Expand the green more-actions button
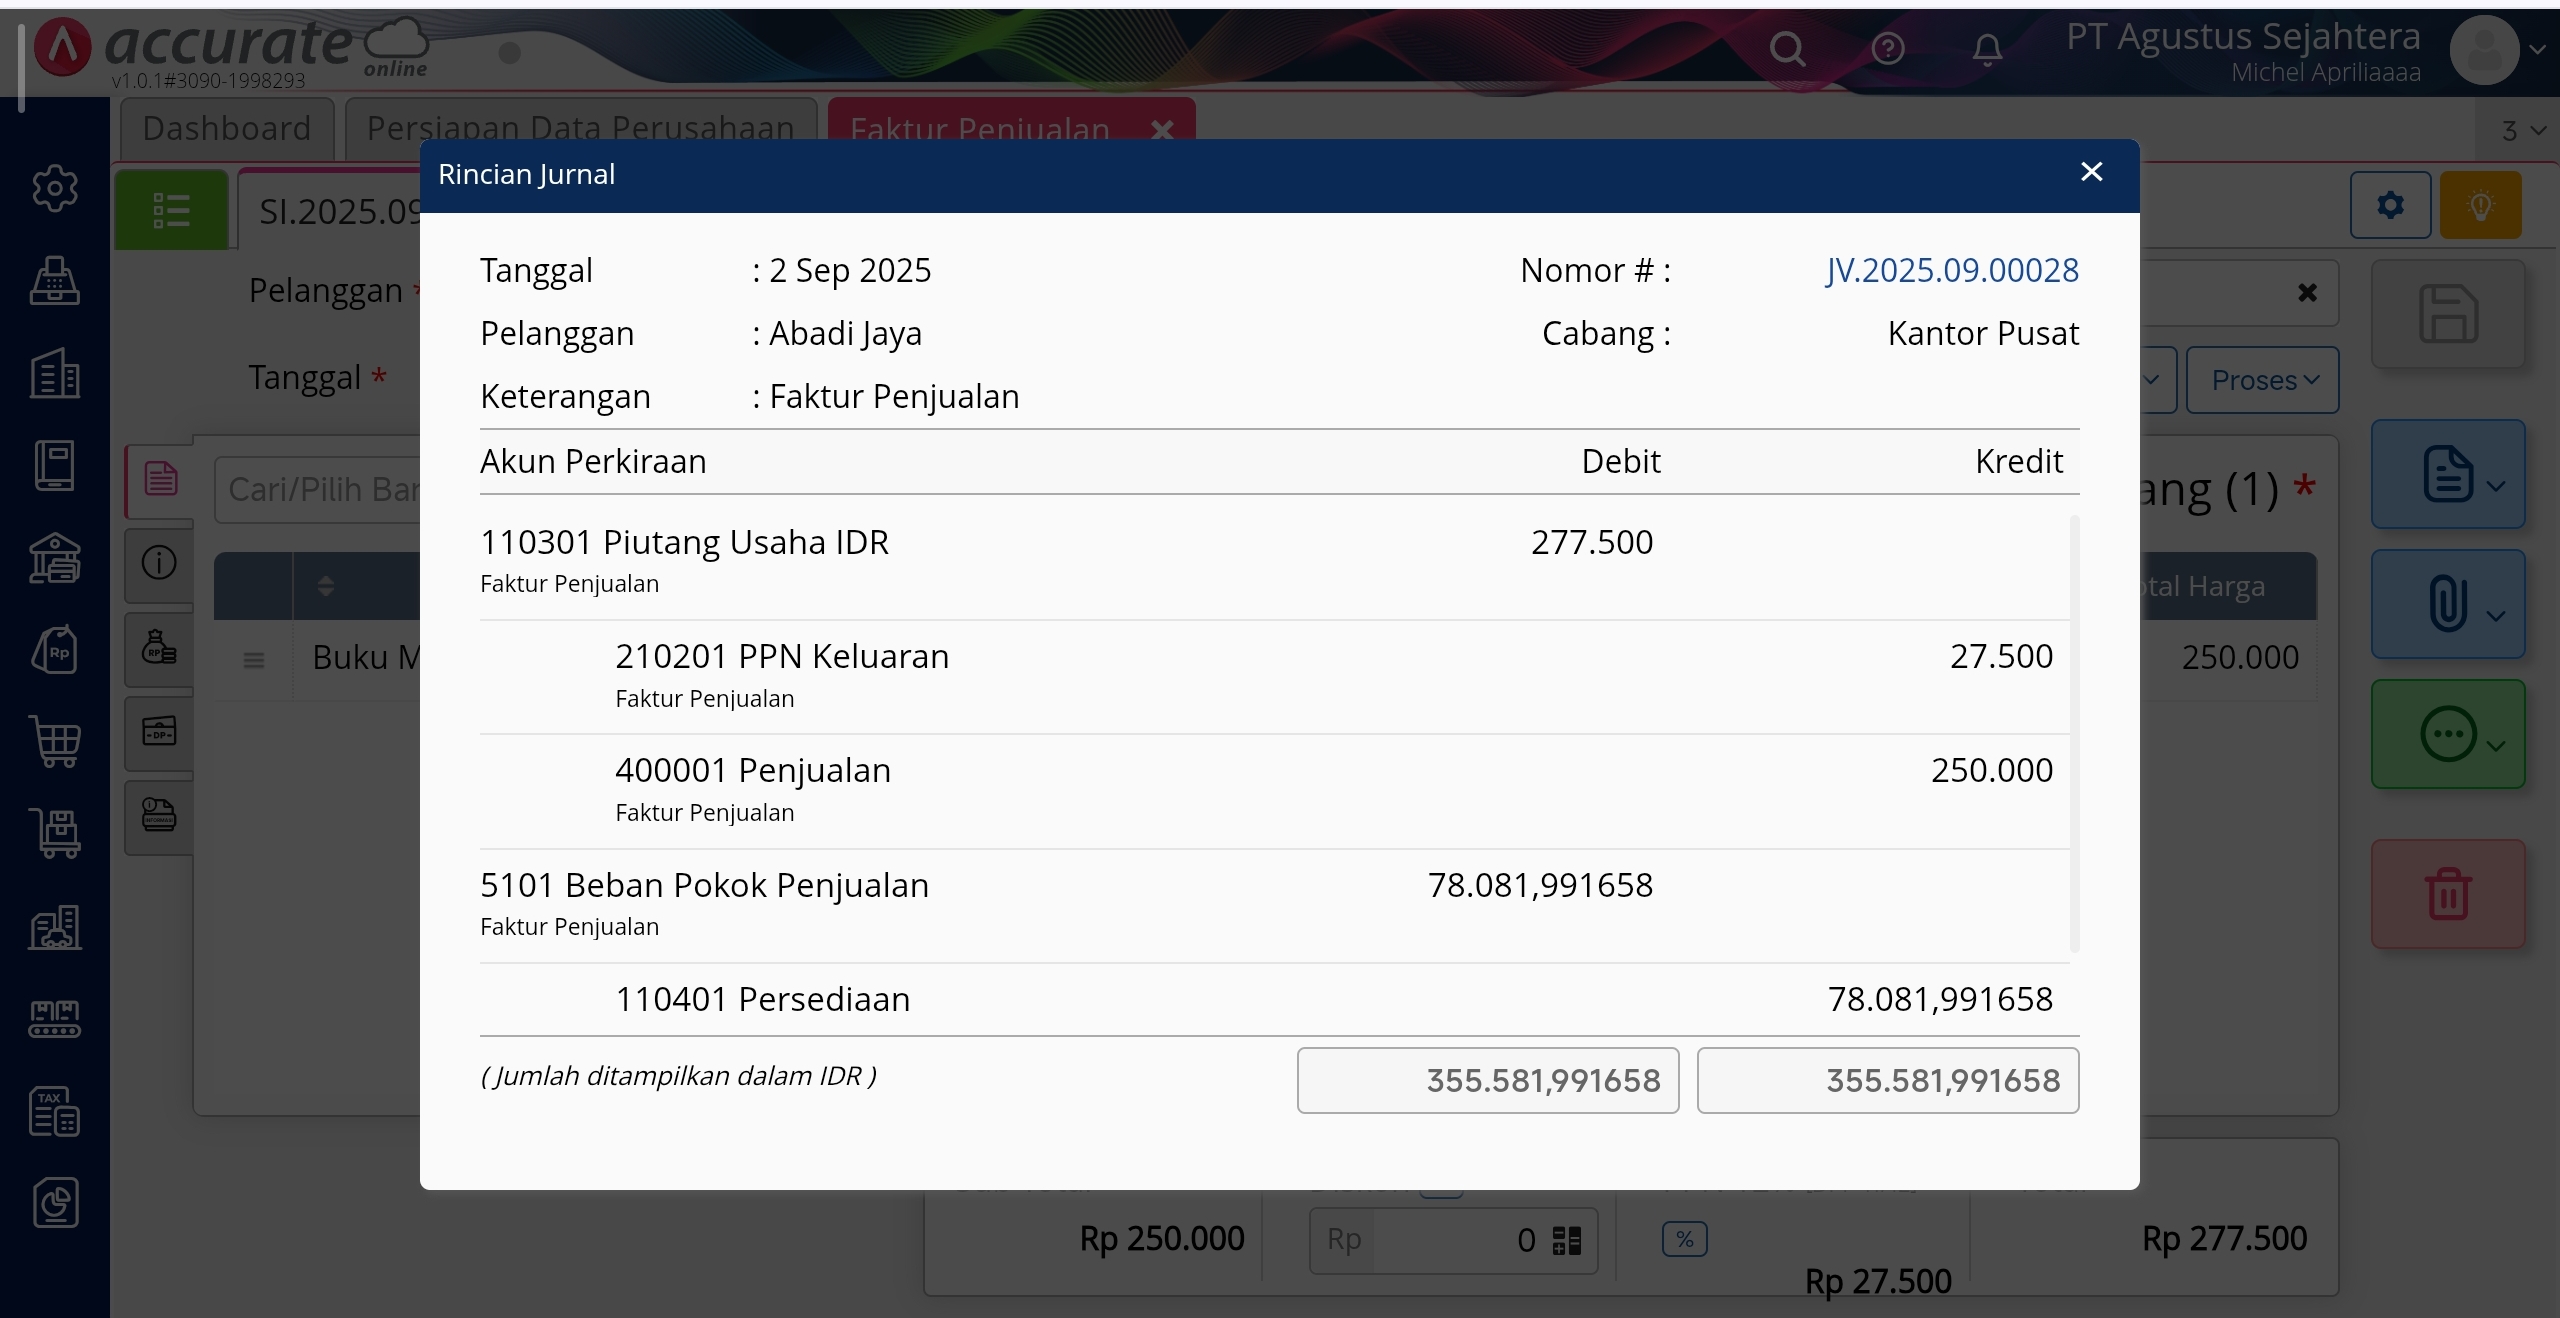Viewport: 2560px width, 1318px height. [x=2447, y=734]
